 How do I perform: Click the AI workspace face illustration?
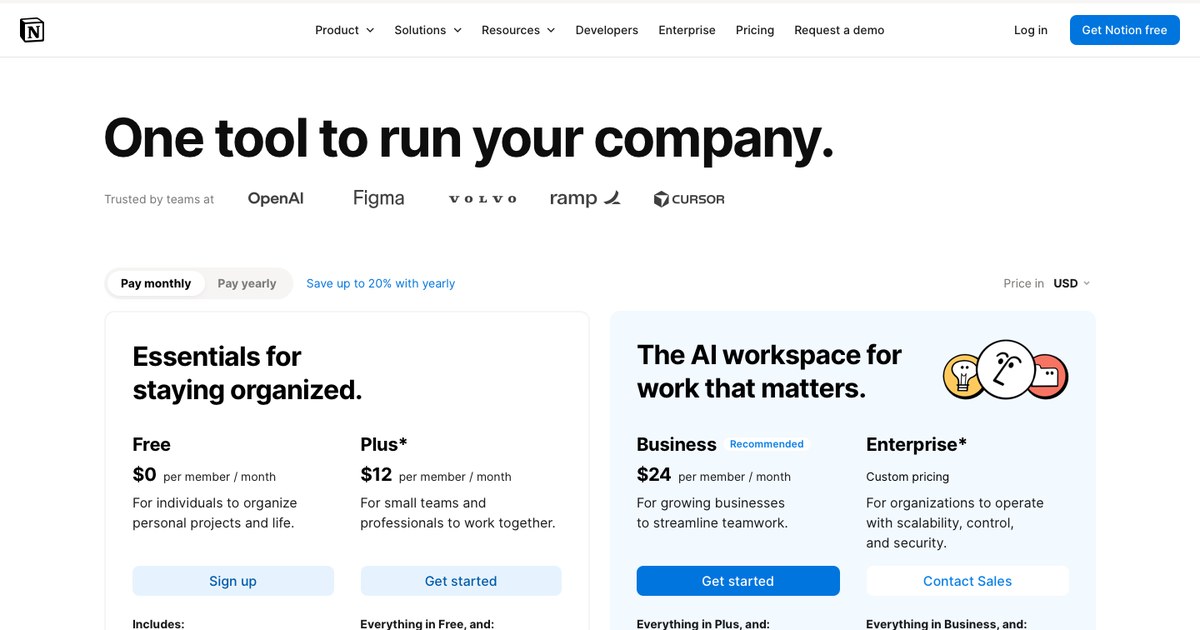1005,368
